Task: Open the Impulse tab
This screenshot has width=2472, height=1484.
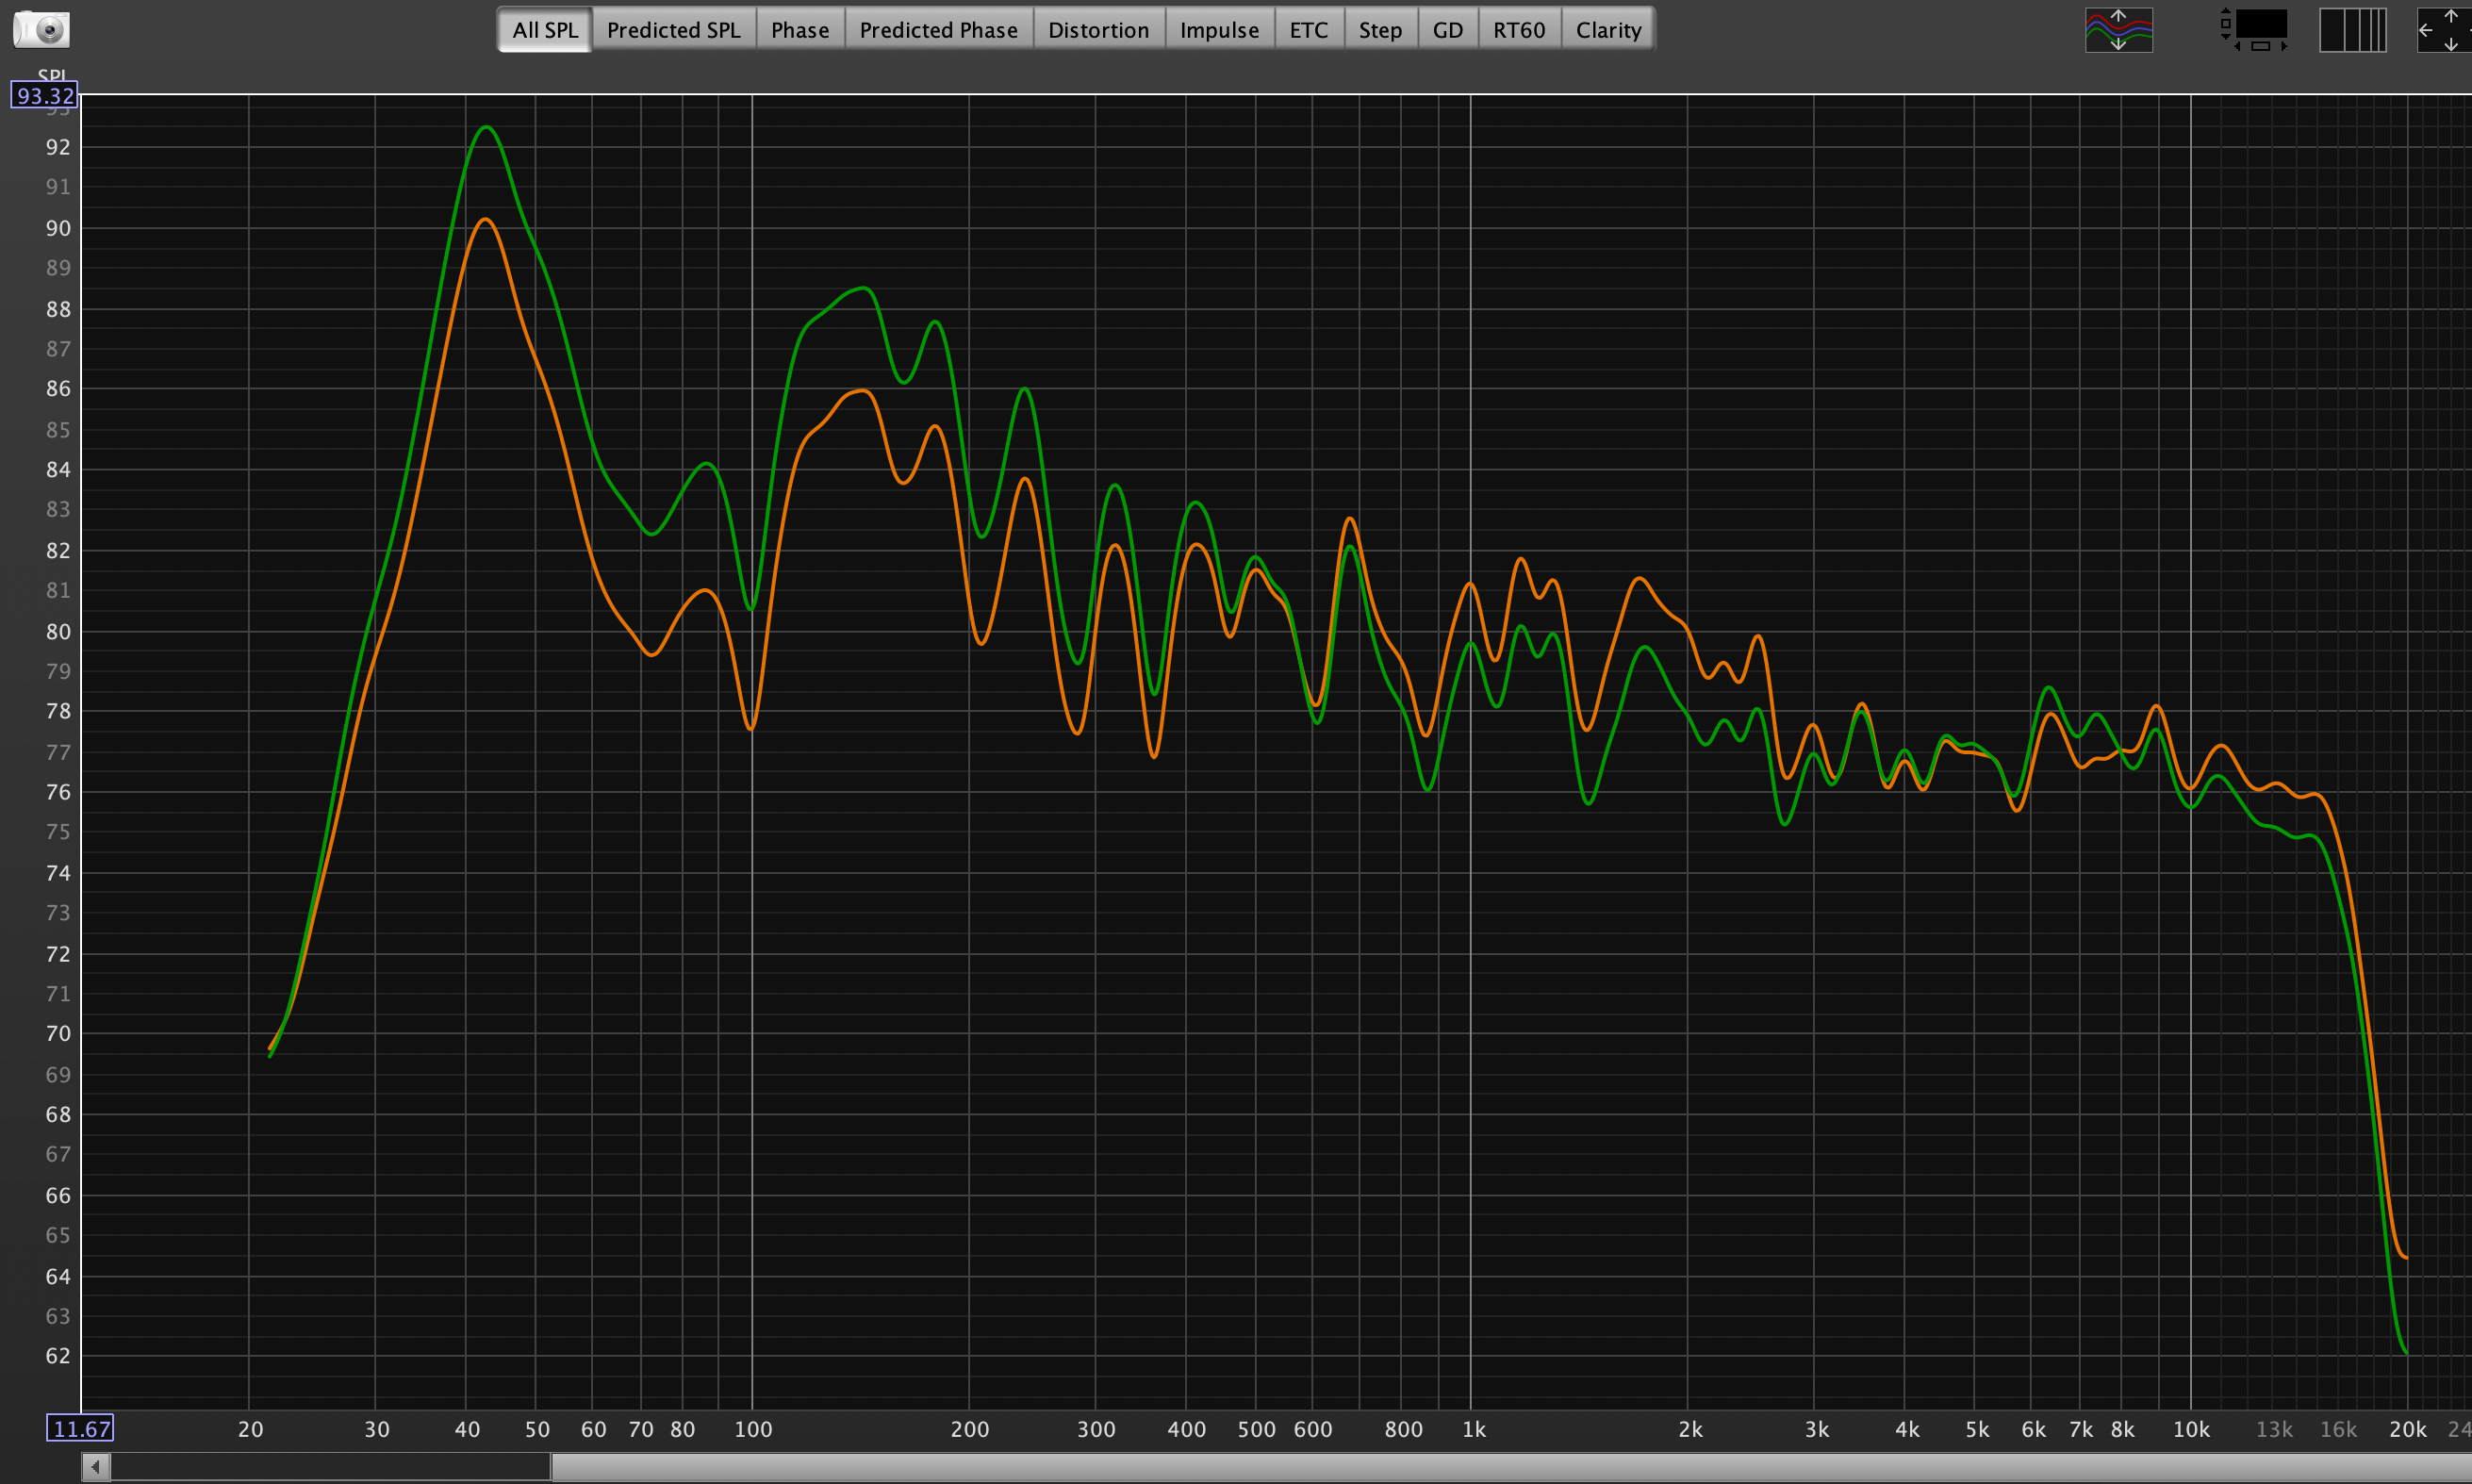Action: (1219, 30)
